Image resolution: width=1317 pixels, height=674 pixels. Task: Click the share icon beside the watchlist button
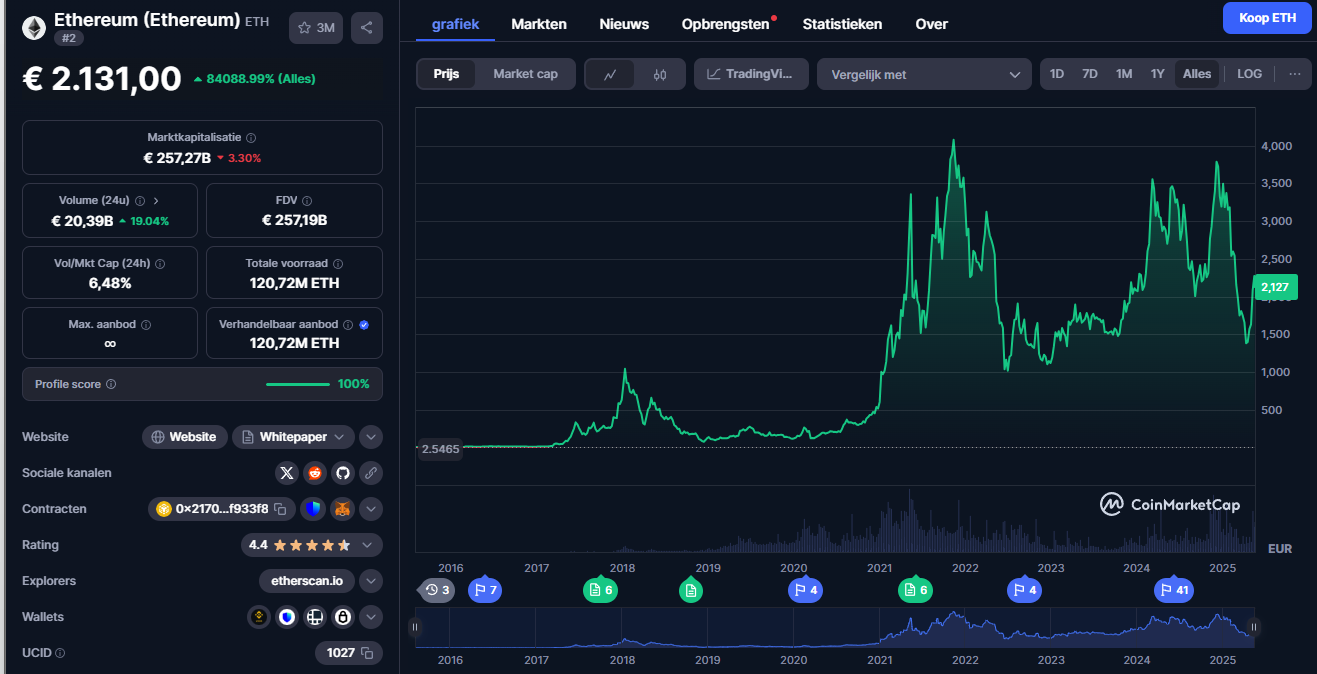click(x=367, y=28)
